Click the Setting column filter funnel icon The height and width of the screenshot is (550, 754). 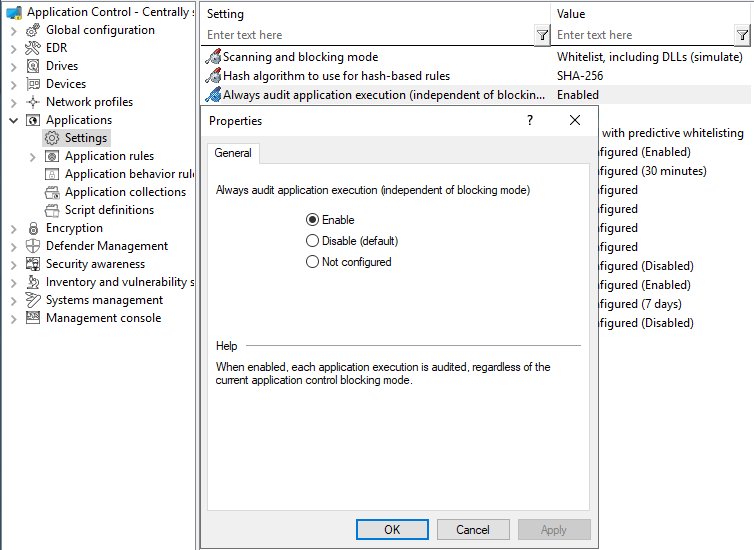[541, 35]
